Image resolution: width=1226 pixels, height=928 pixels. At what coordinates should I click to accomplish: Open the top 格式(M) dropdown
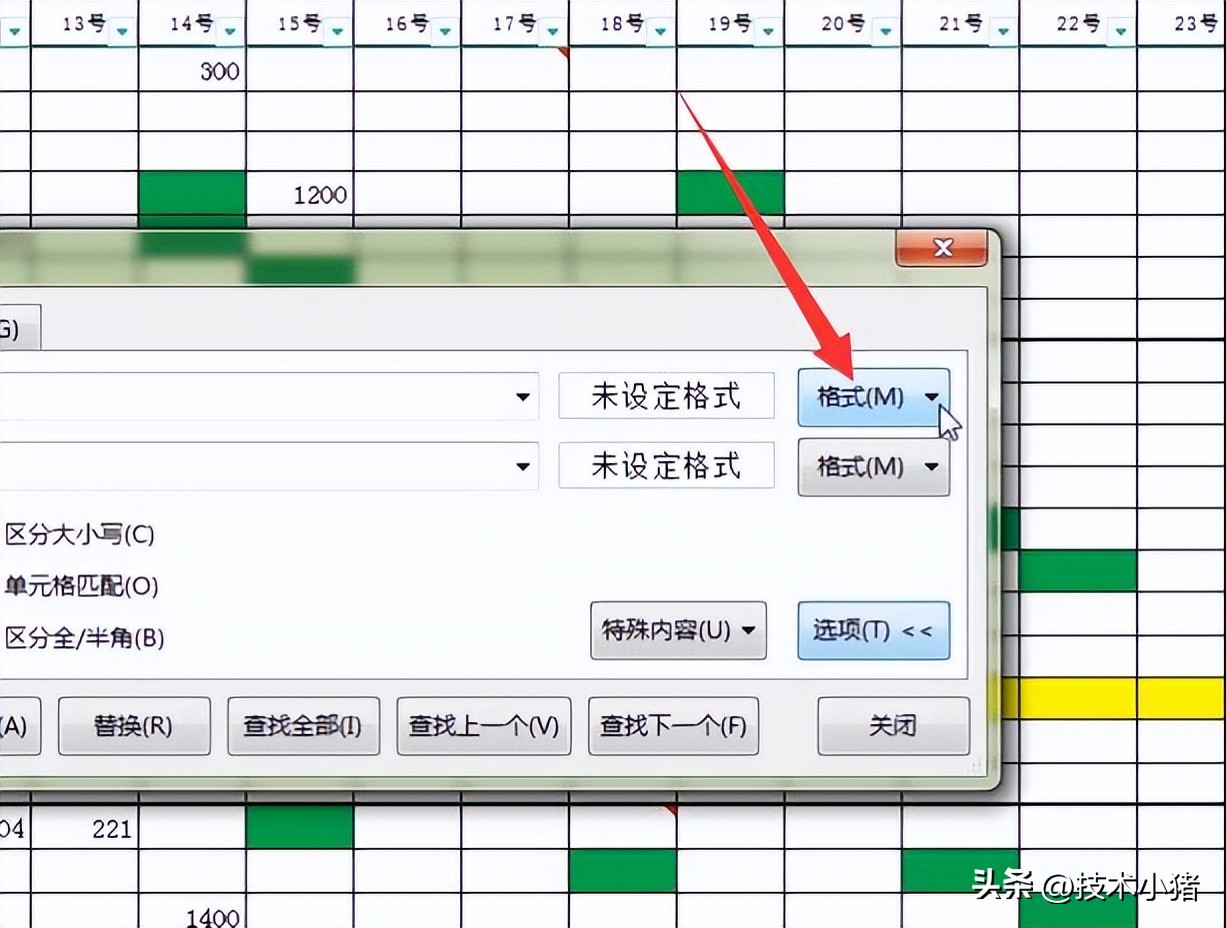click(x=873, y=396)
